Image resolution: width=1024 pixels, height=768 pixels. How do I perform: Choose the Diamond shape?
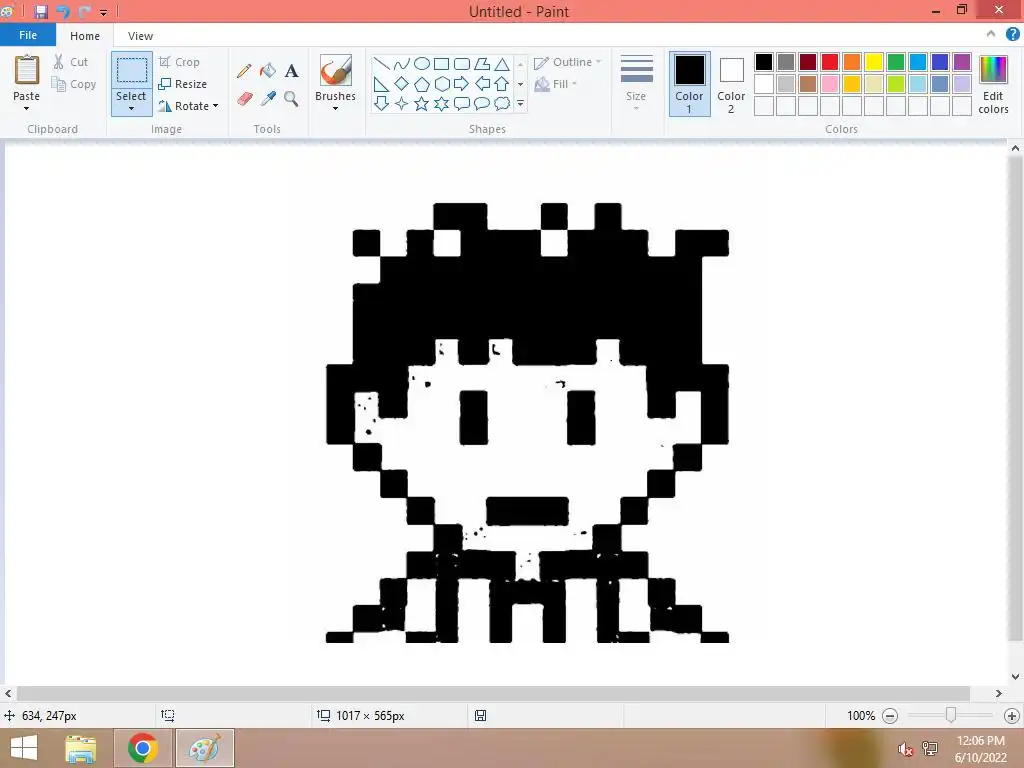pos(402,84)
